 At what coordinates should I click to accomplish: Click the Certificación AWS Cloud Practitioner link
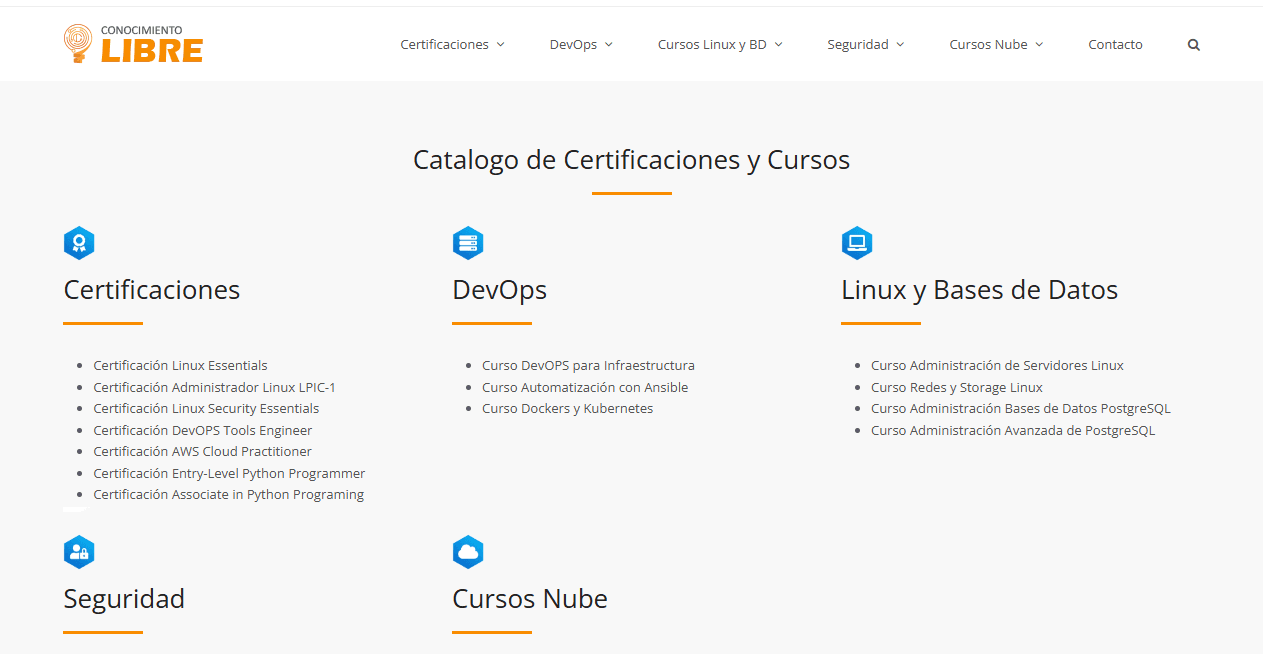point(202,451)
